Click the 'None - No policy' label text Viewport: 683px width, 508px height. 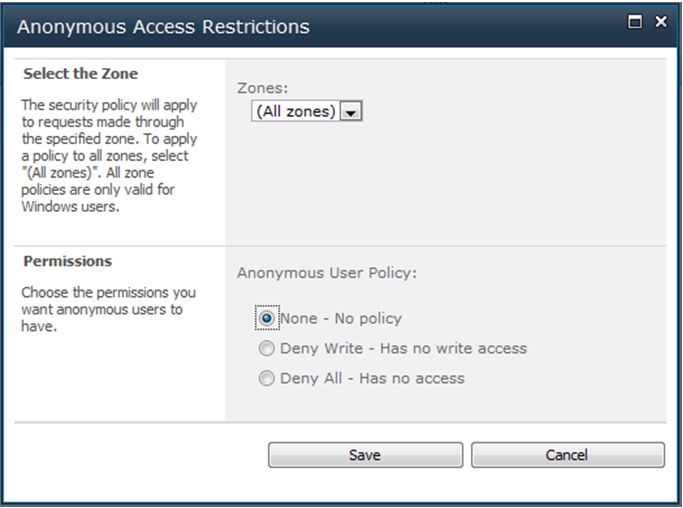click(341, 318)
